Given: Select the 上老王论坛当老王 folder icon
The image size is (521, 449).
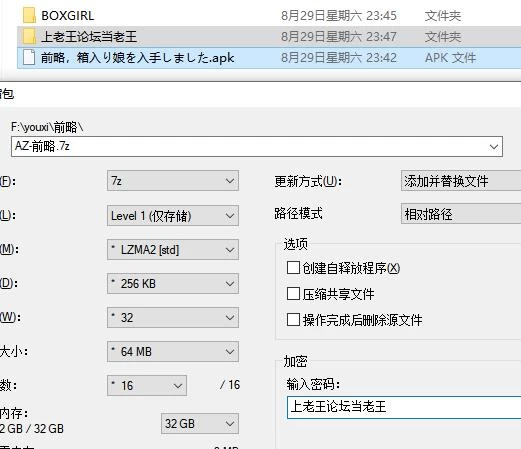Looking at the screenshot, I should [x=29, y=36].
